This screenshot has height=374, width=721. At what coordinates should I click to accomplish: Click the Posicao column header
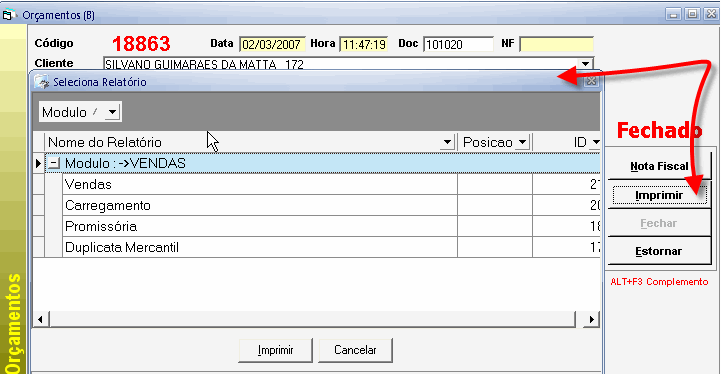pos(494,142)
